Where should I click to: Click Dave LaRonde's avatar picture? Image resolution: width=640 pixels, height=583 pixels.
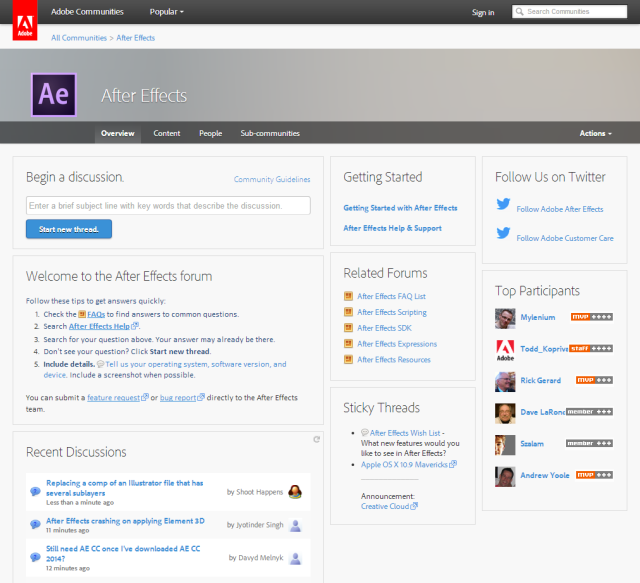(505, 413)
